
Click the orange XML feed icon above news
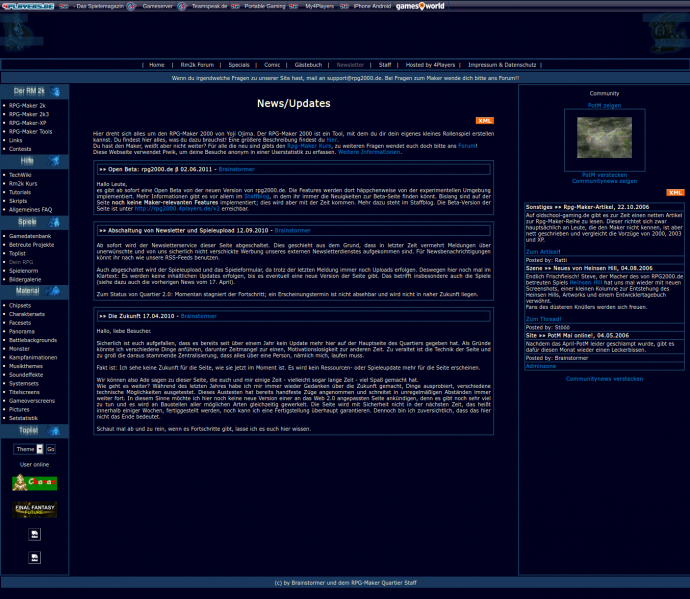484,121
